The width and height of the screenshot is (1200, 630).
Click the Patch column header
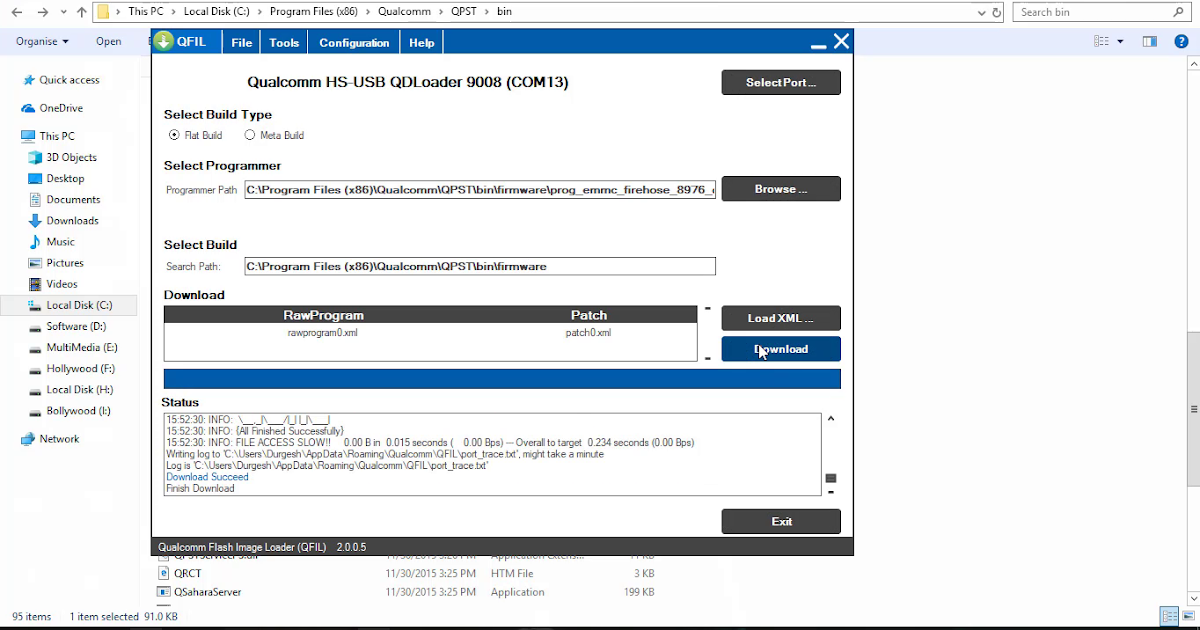point(589,314)
